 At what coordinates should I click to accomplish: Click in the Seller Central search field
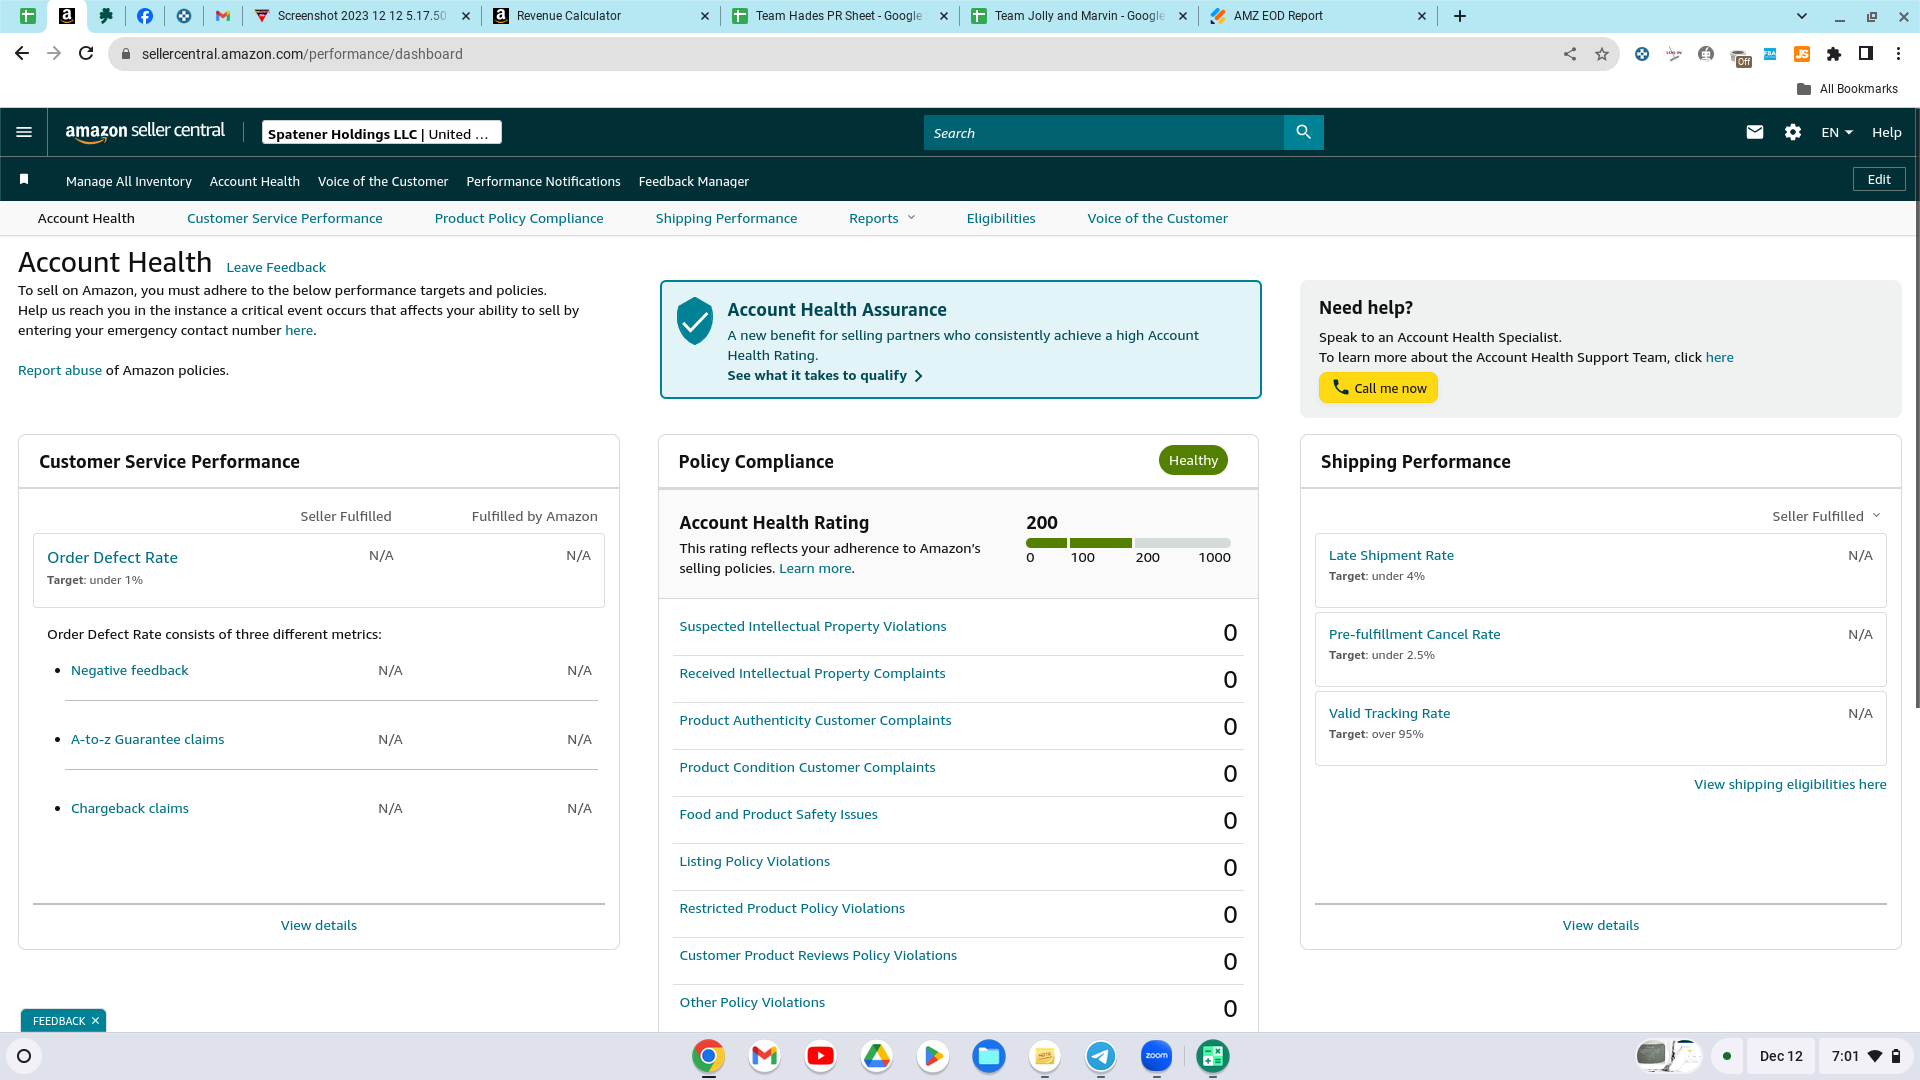(x=1103, y=132)
